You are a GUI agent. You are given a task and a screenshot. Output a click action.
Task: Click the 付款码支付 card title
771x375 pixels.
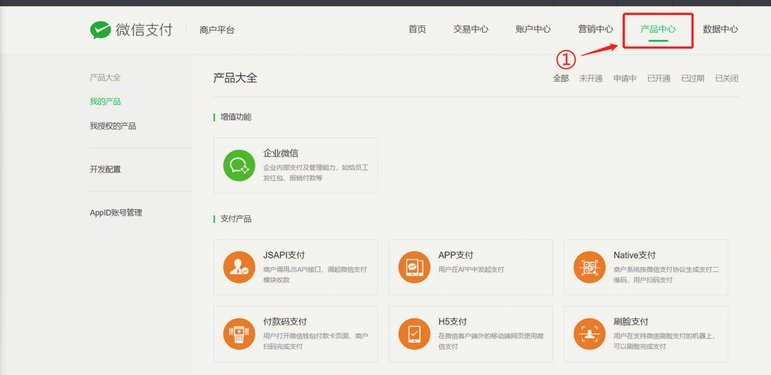pyautogui.click(x=285, y=321)
